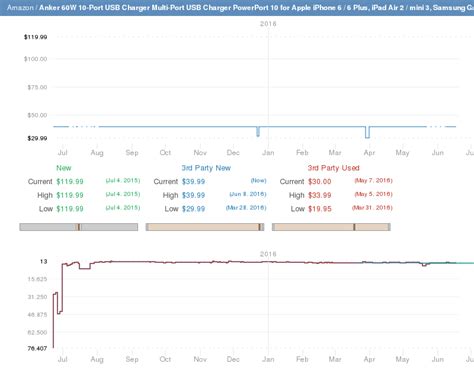Open the Amazon breadcrumb link
Image resolution: width=474 pixels, height=373 pixels.
pyautogui.click(x=20, y=7)
